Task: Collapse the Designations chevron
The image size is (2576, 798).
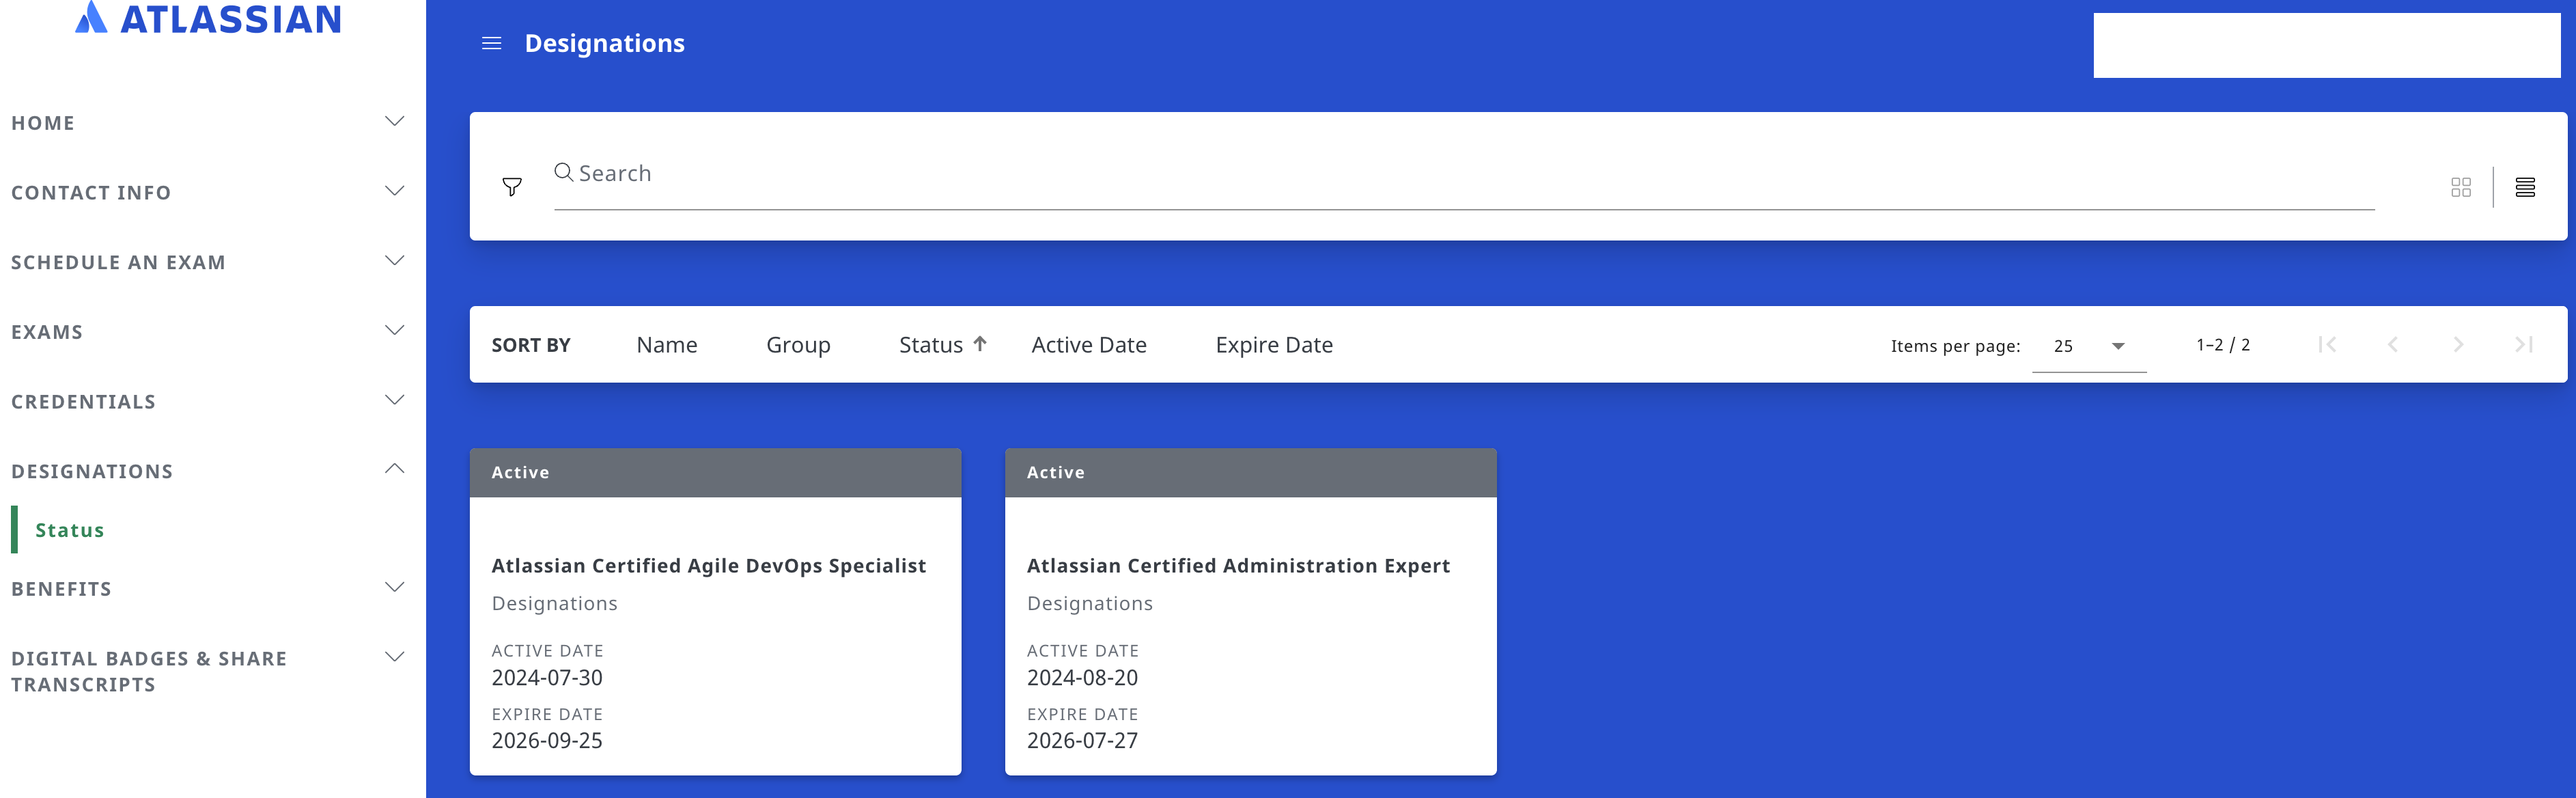Action: [x=395, y=468]
